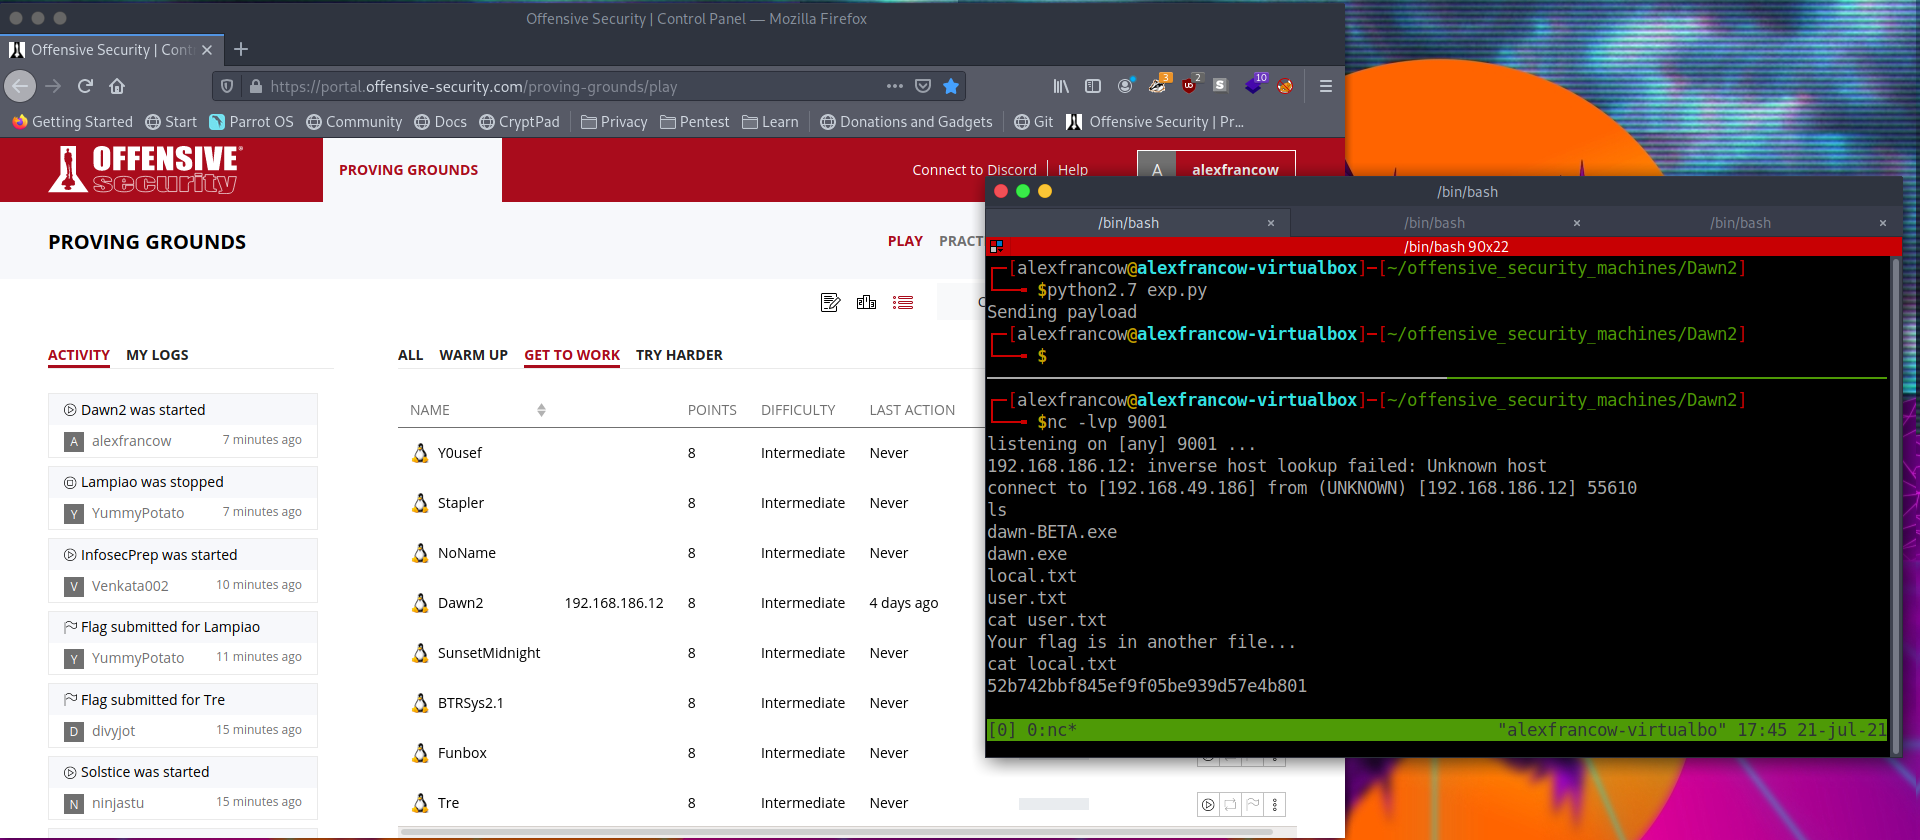Screen dimensions: 1920x840
Task: Click the SunsetMidnight machine name
Action: (488, 653)
